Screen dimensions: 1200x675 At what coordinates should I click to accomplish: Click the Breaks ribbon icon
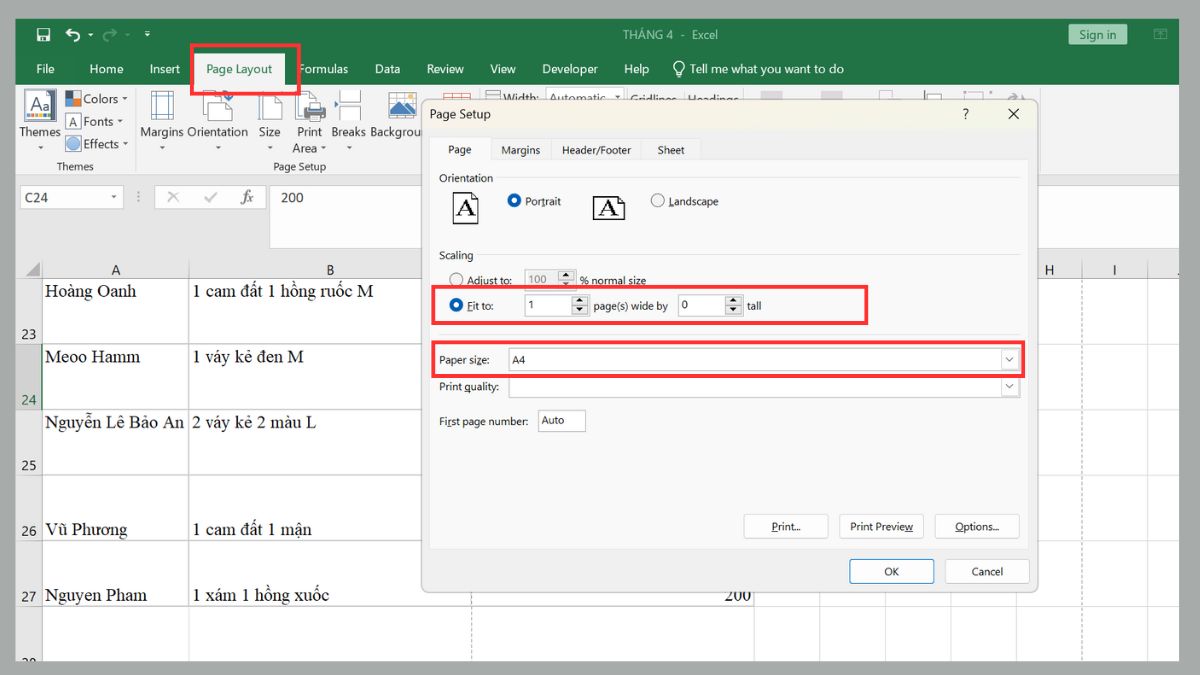point(348,106)
